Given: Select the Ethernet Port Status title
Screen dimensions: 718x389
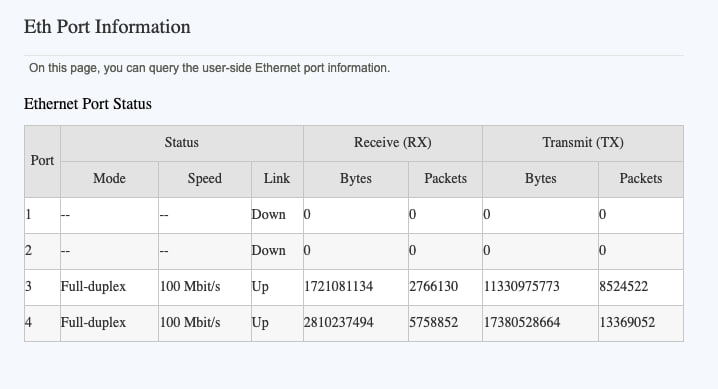Looking at the screenshot, I should click(x=87, y=104).
